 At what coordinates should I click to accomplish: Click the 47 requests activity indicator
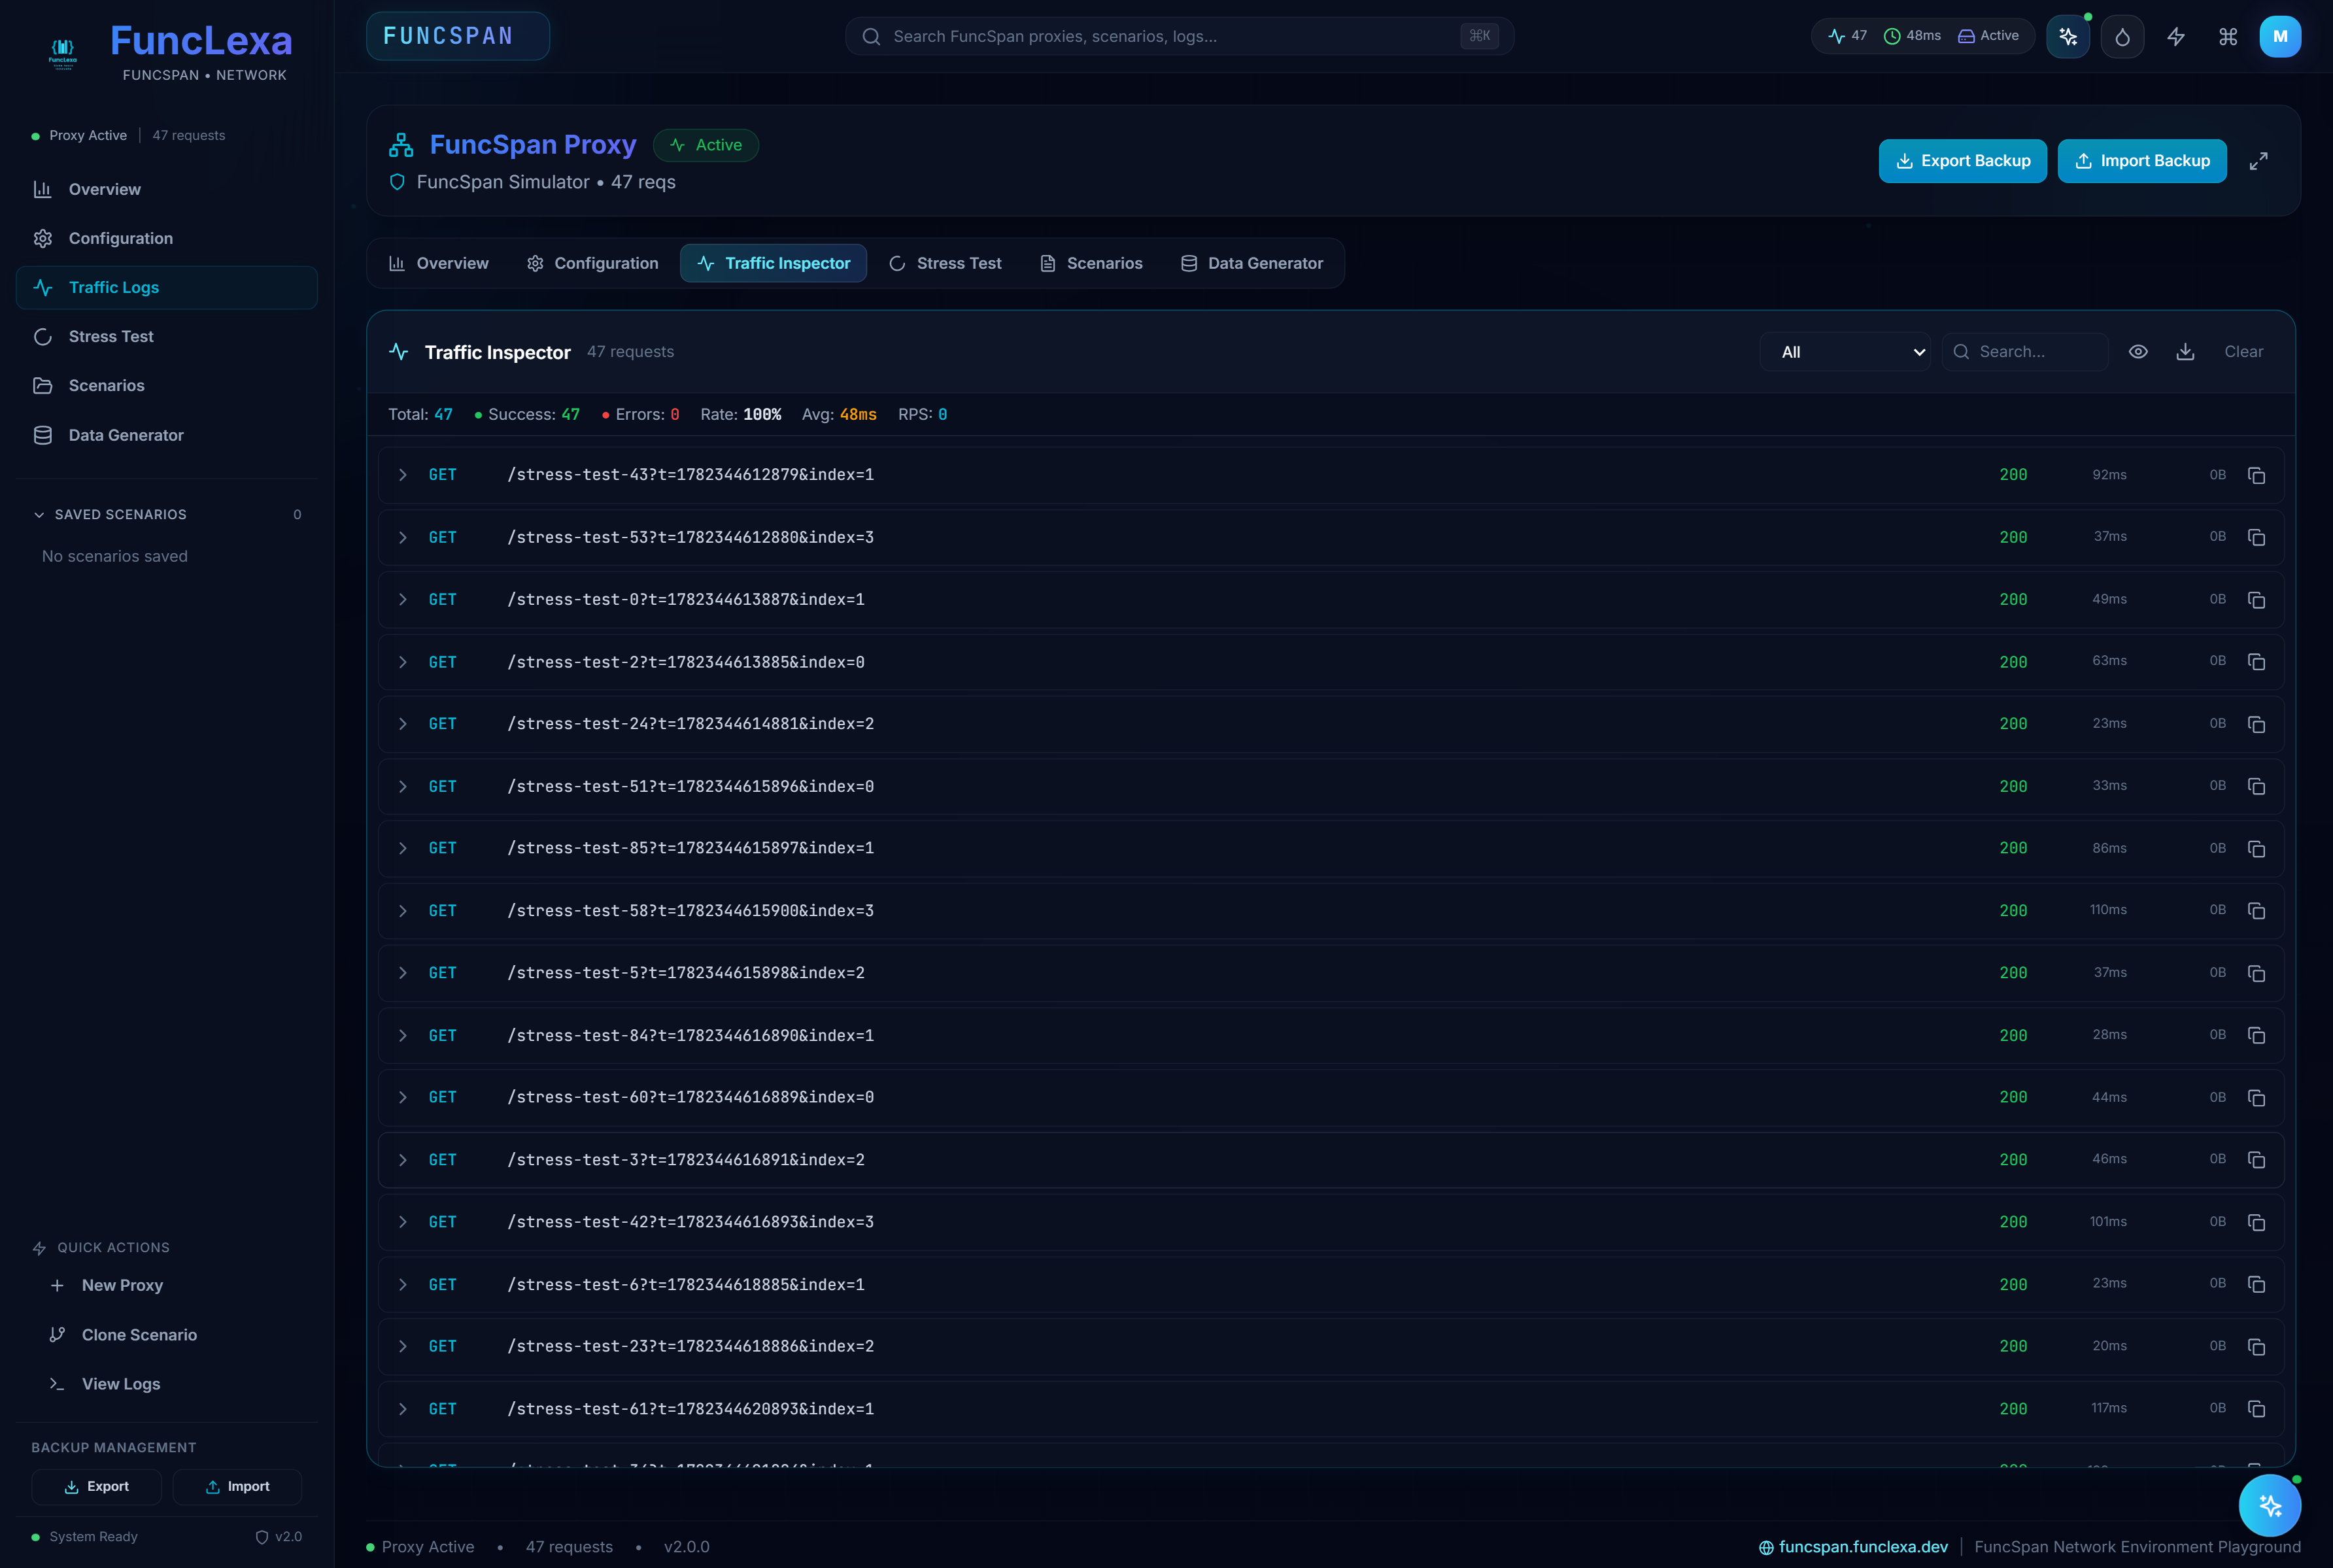[x=1848, y=36]
